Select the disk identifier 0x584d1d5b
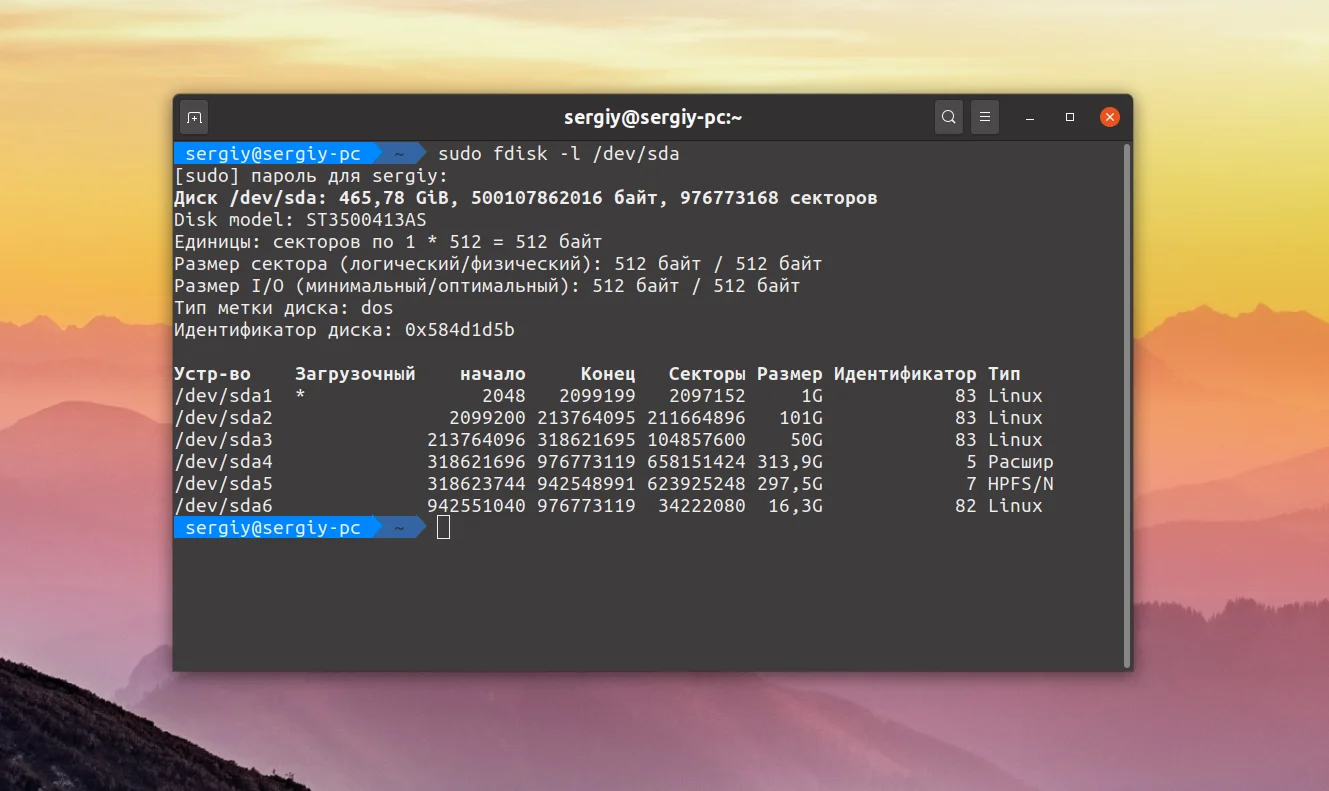Viewport: 1329px width, 791px height. [460, 330]
